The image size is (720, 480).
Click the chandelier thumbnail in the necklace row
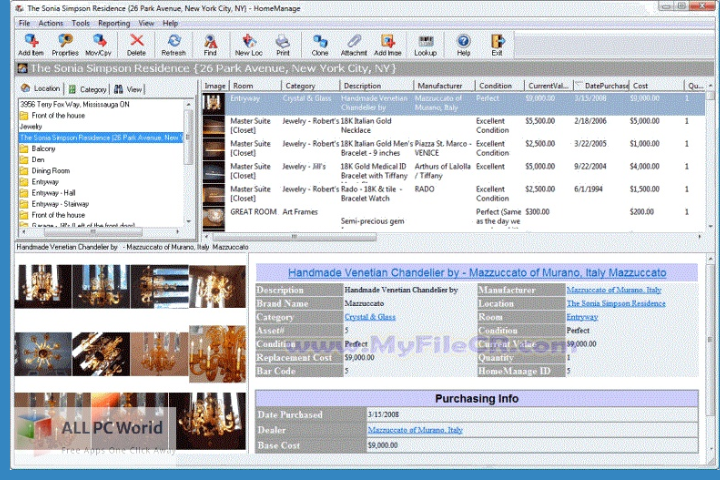pyautogui.click(x=214, y=126)
